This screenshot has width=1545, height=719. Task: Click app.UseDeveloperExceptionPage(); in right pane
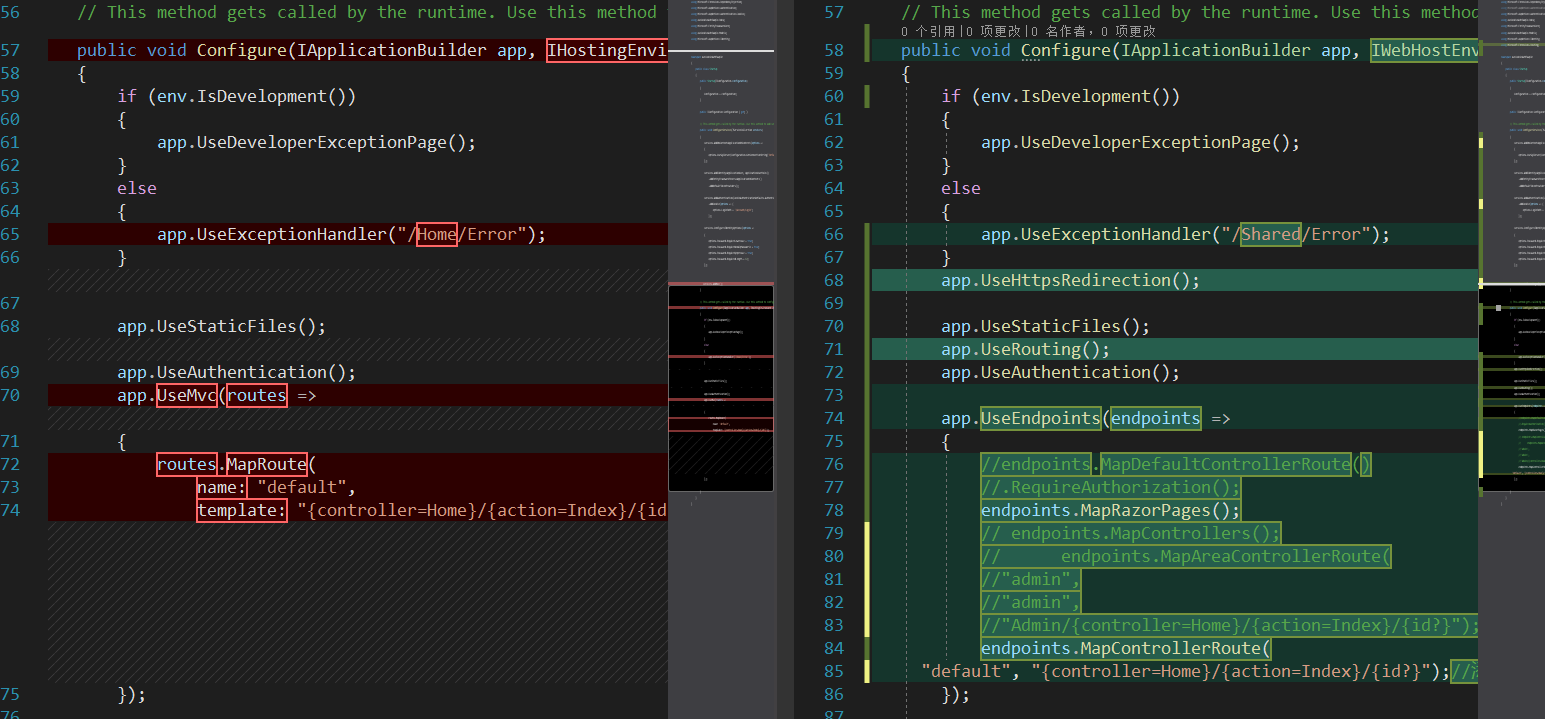pos(1141,142)
